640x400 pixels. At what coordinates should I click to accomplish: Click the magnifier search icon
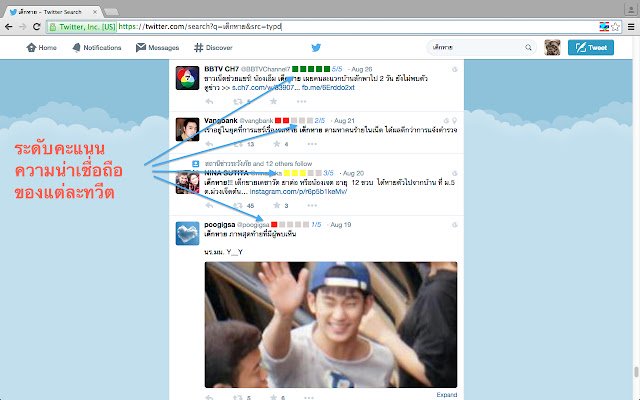[529, 47]
